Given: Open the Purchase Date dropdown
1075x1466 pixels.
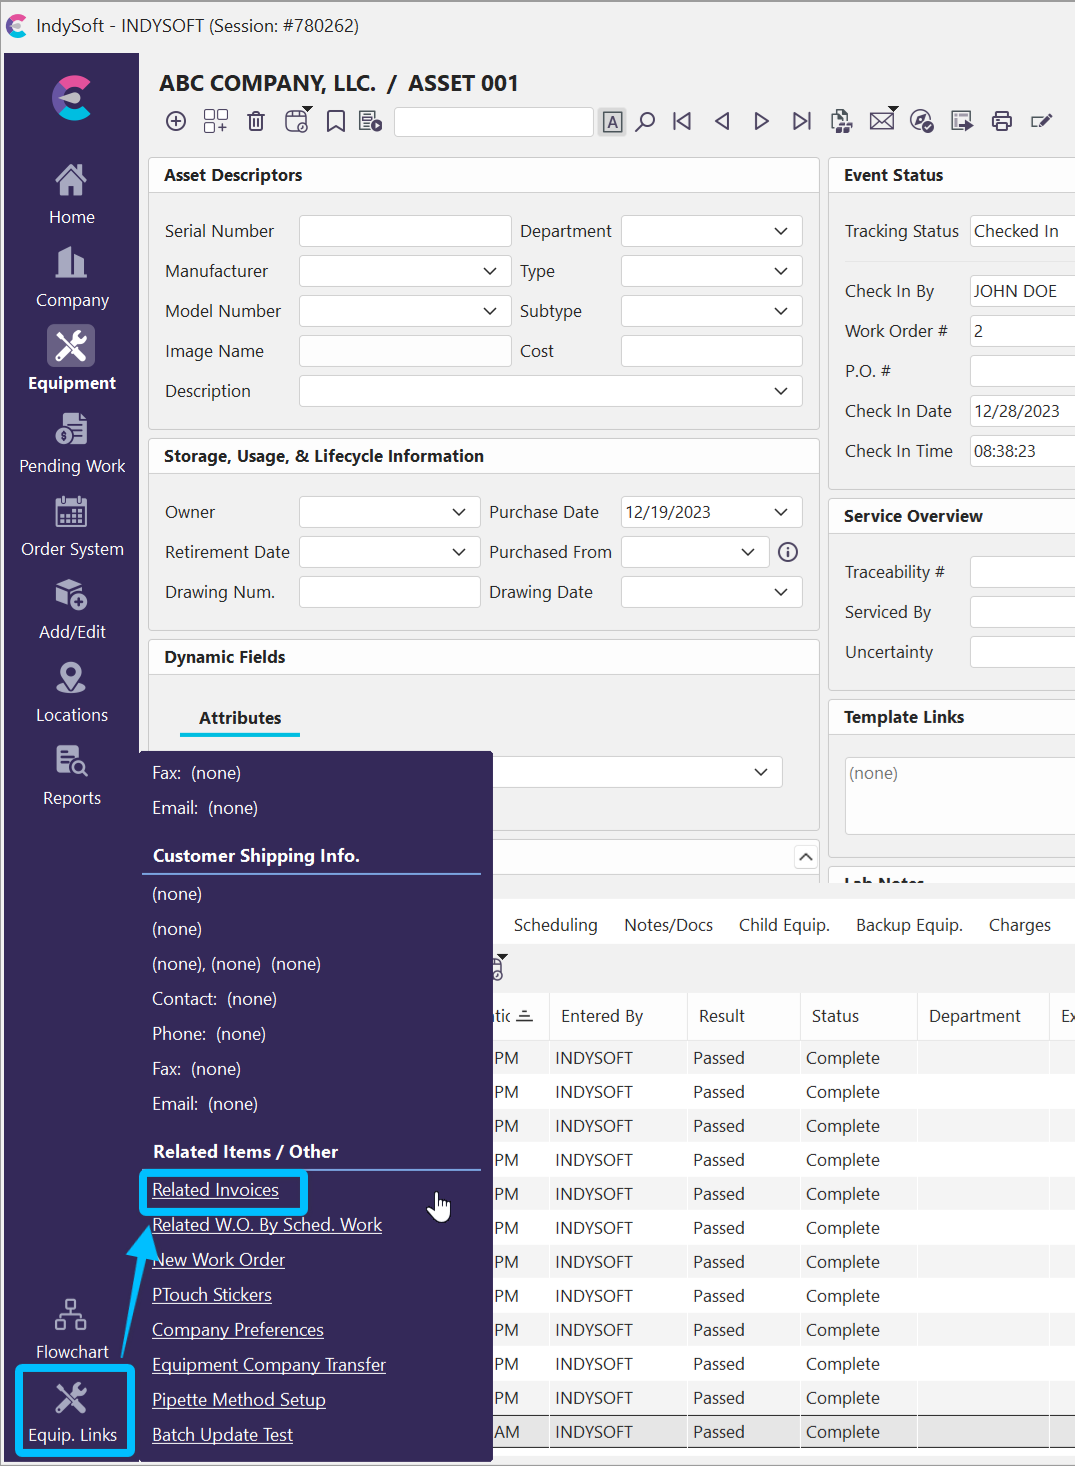Looking at the screenshot, I should 781,512.
